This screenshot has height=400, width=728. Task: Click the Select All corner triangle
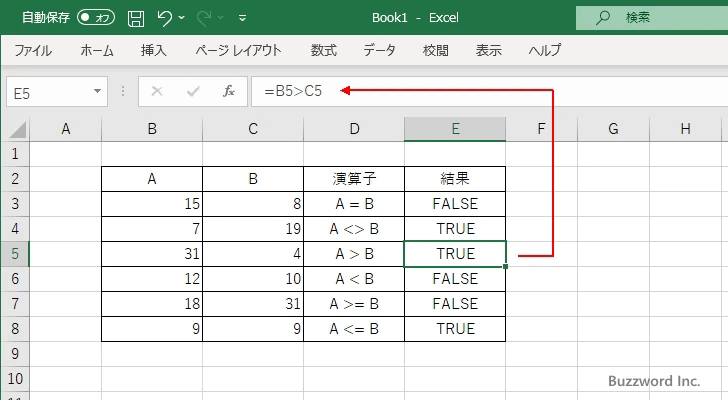click(x=17, y=129)
